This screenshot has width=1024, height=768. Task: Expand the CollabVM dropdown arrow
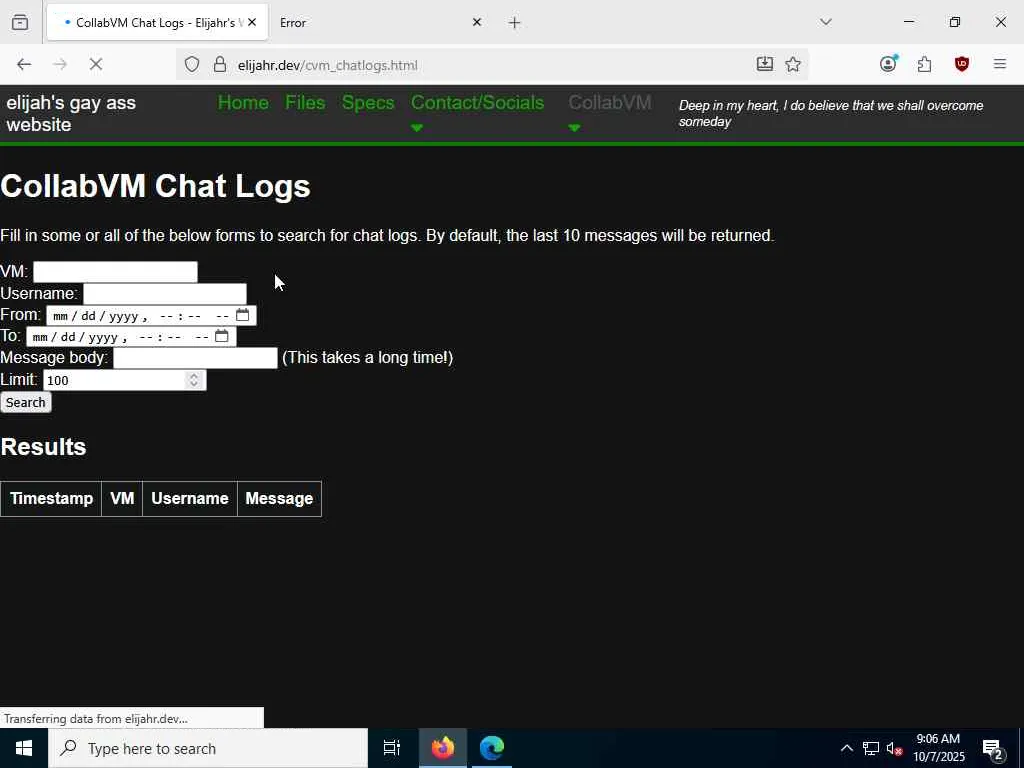(574, 128)
